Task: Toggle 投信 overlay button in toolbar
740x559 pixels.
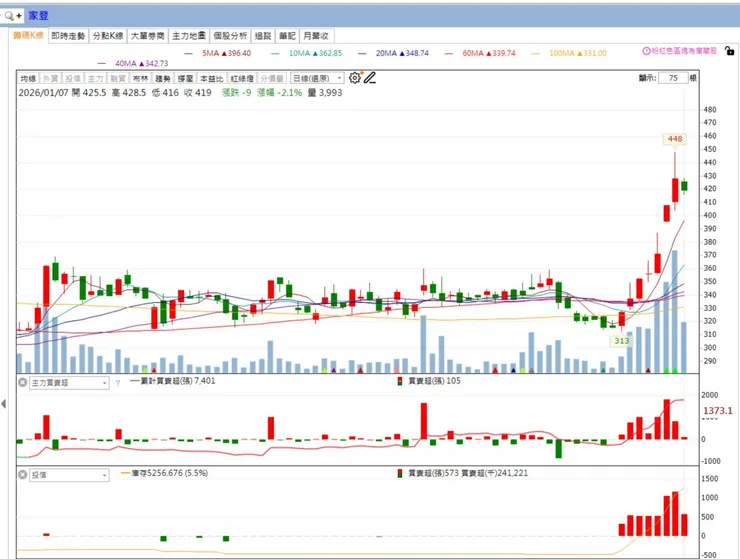Action: [x=73, y=78]
